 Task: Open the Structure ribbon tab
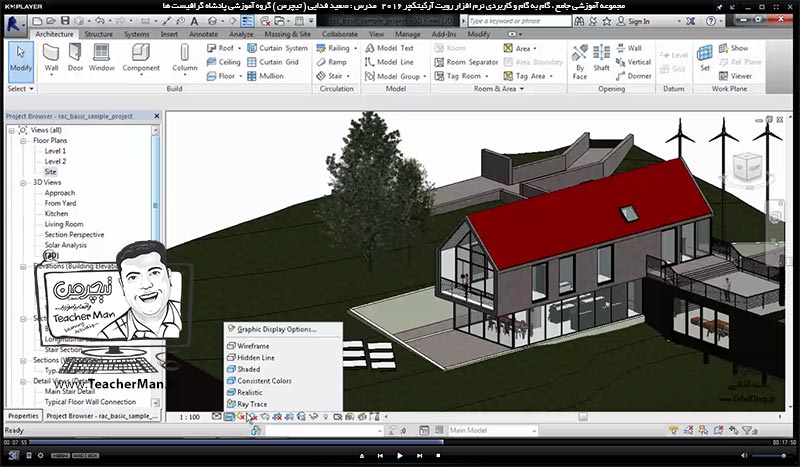click(x=98, y=34)
